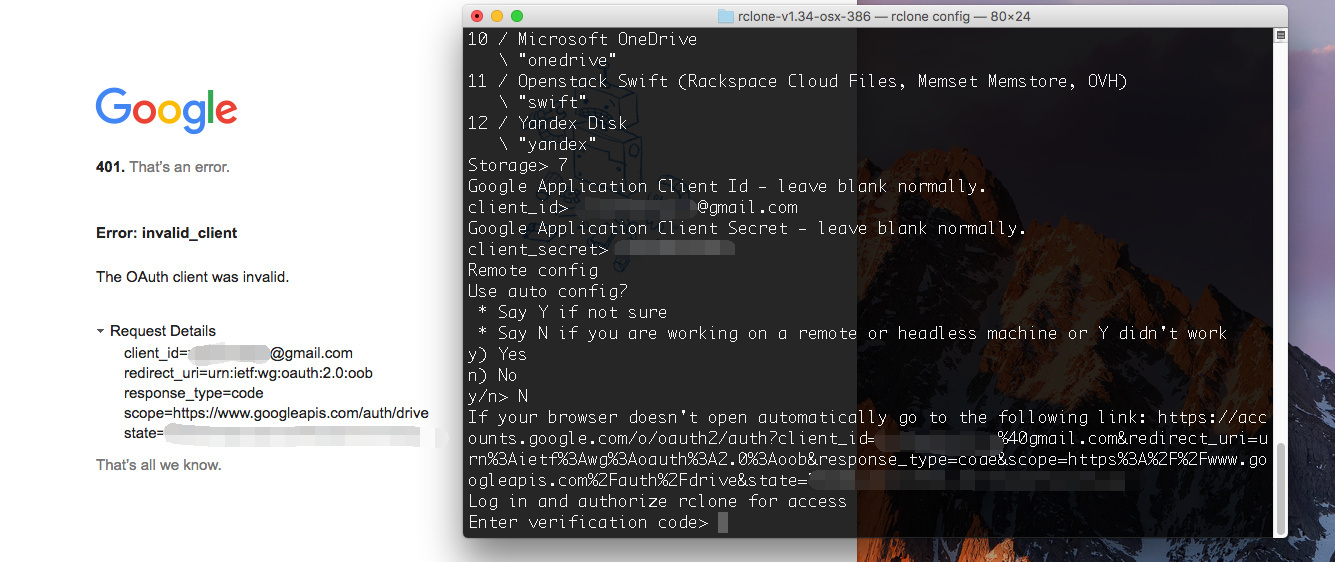Click the "Error: invalid_client" heading
1335x562 pixels.
pyautogui.click(x=166, y=233)
